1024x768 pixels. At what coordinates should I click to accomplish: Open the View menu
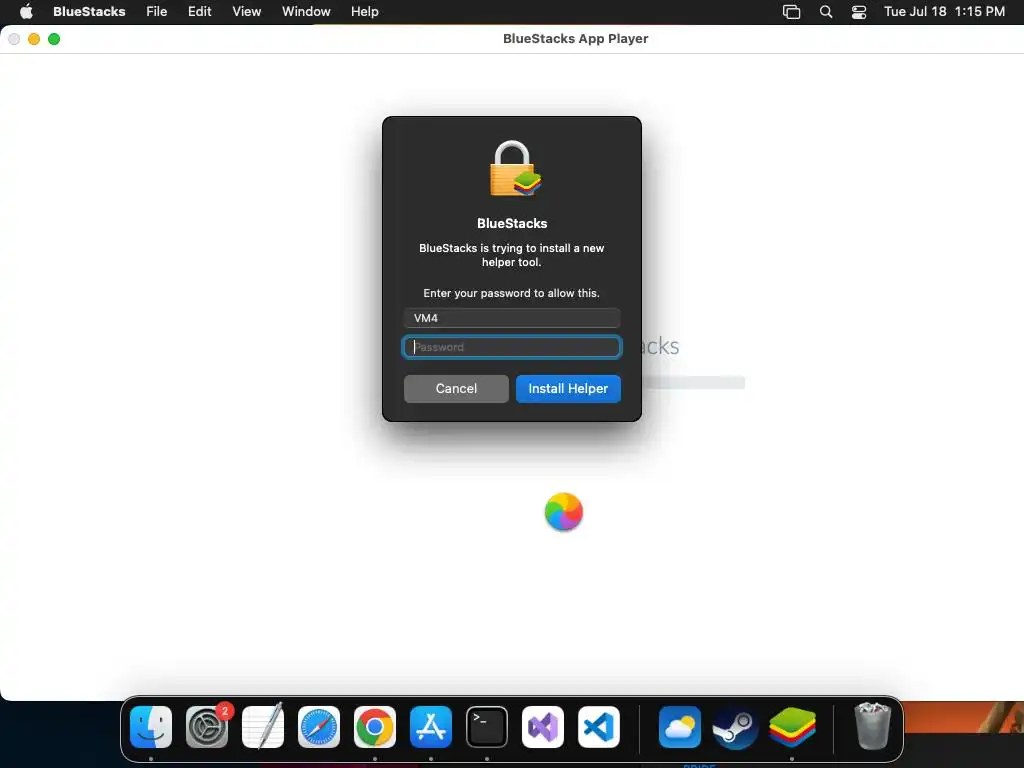tap(246, 12)
